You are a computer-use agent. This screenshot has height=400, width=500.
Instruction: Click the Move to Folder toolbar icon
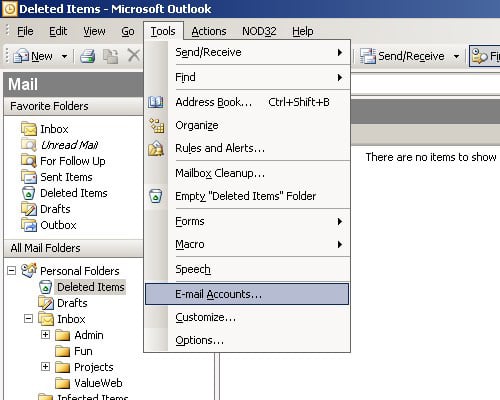110,56
